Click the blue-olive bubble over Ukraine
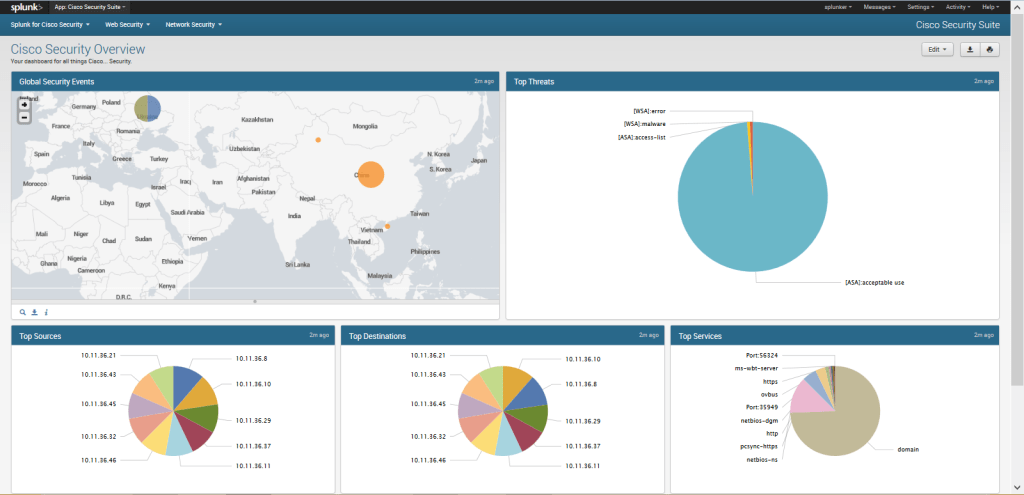This screenshot has height=495, width=1024. point(147,108)
